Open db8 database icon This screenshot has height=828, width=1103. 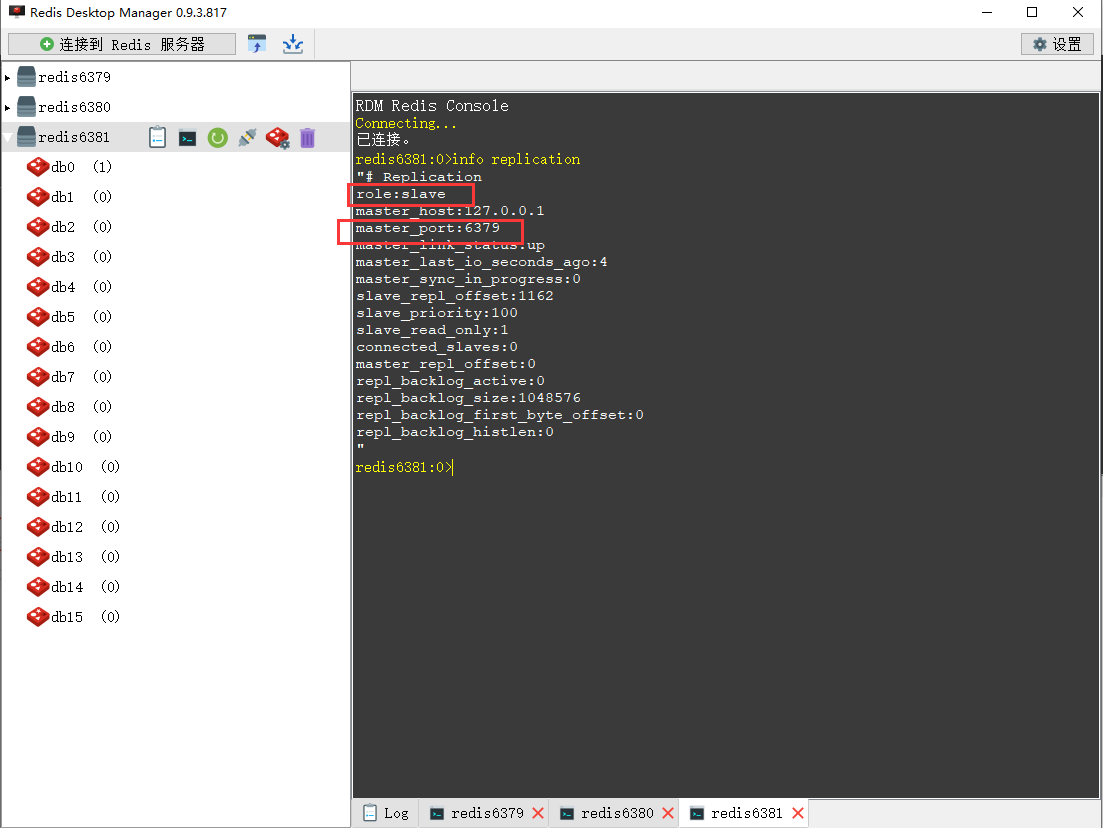[x=37, y=407]
